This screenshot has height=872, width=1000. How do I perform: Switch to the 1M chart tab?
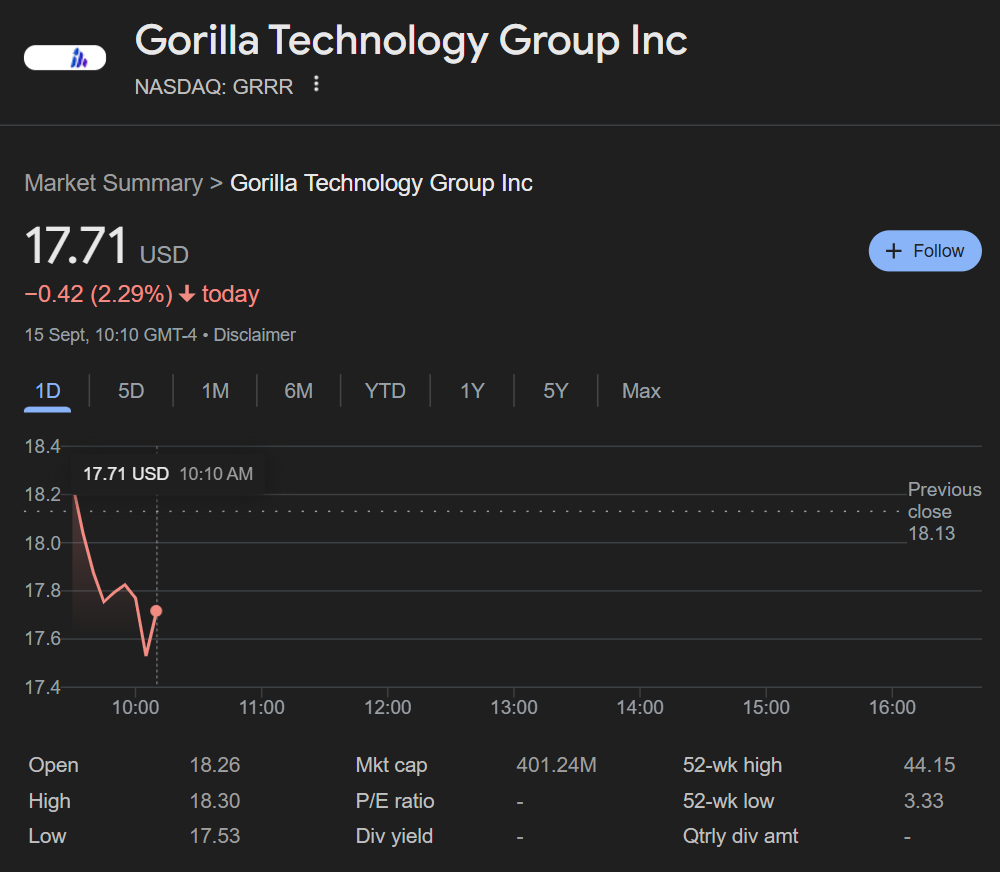[215, 391]
